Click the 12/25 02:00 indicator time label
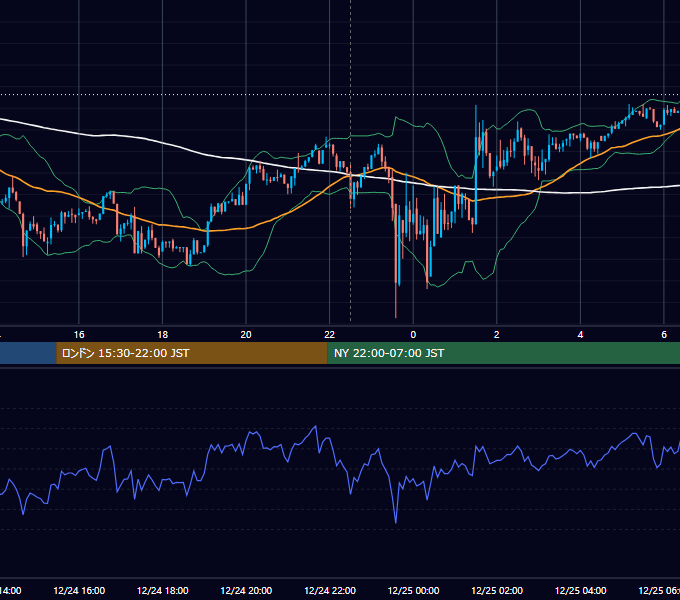This screenshot has height=600, width=680. [x=497, y=590]
